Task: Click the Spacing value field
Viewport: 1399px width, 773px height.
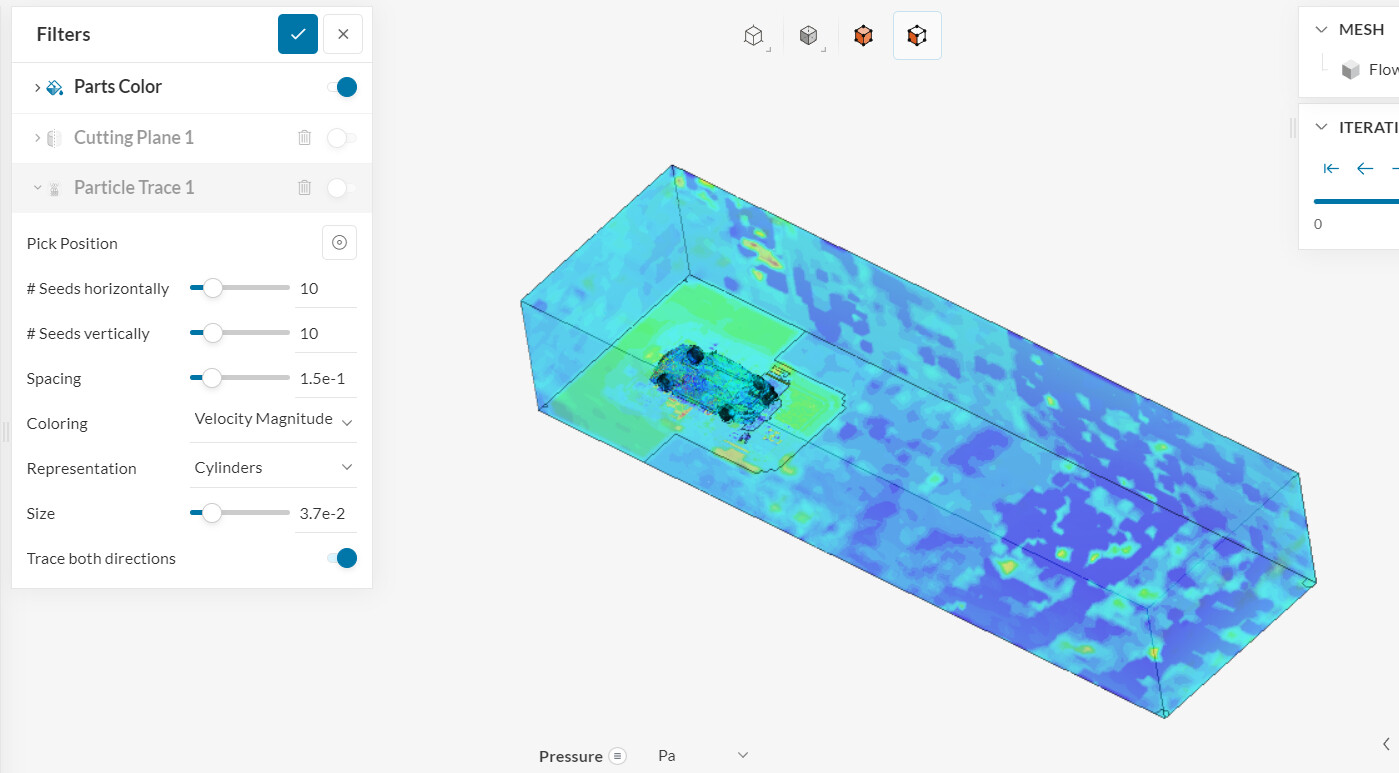Action: (326, 379)
